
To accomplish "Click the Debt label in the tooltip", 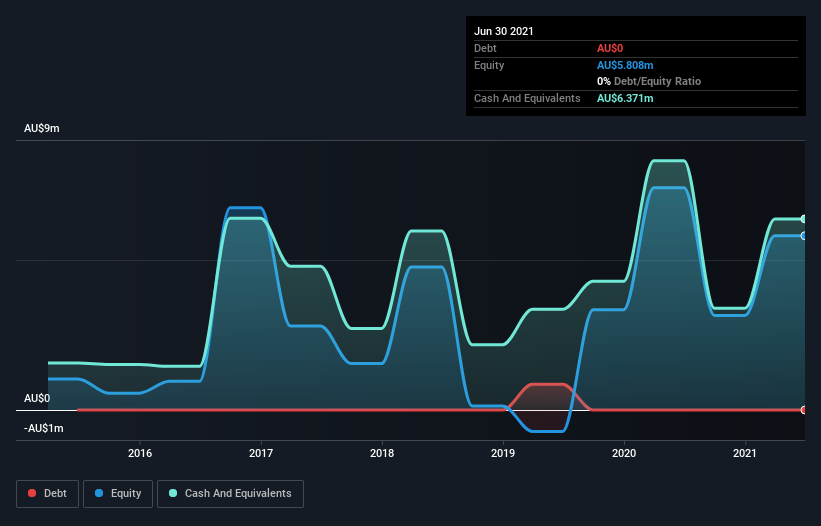I will click(485, 48).
